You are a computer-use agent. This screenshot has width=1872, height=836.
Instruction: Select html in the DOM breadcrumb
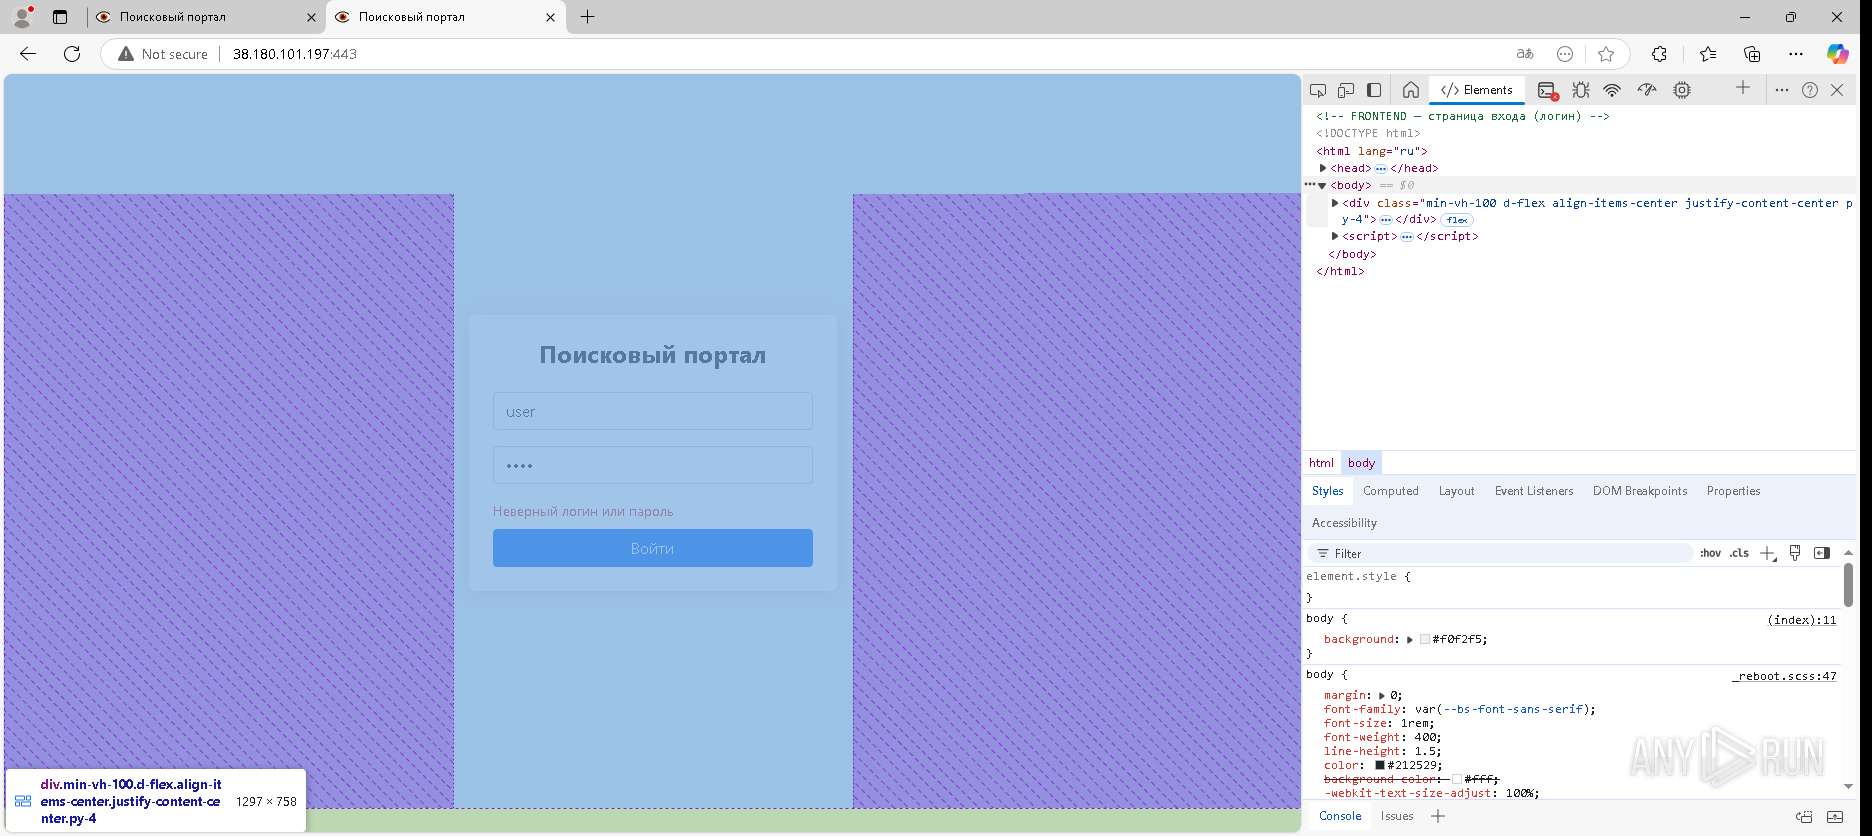pos(1321,463)
